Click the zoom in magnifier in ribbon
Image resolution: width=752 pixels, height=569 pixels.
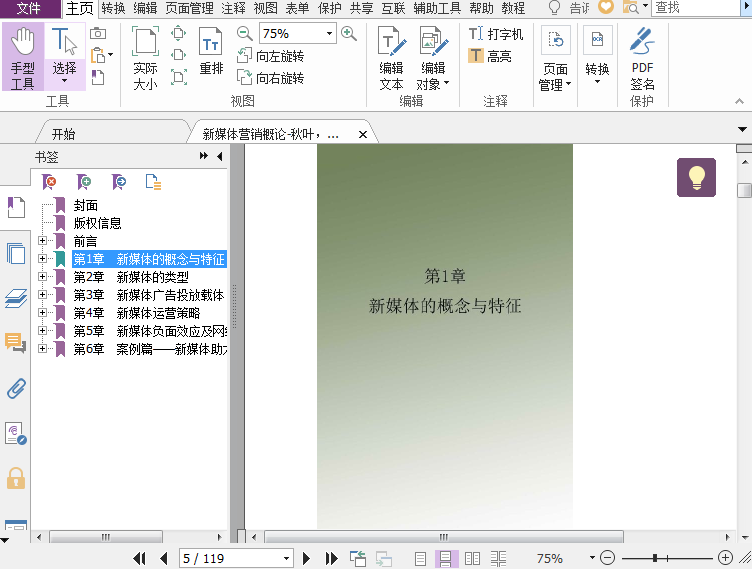[349, 34]
